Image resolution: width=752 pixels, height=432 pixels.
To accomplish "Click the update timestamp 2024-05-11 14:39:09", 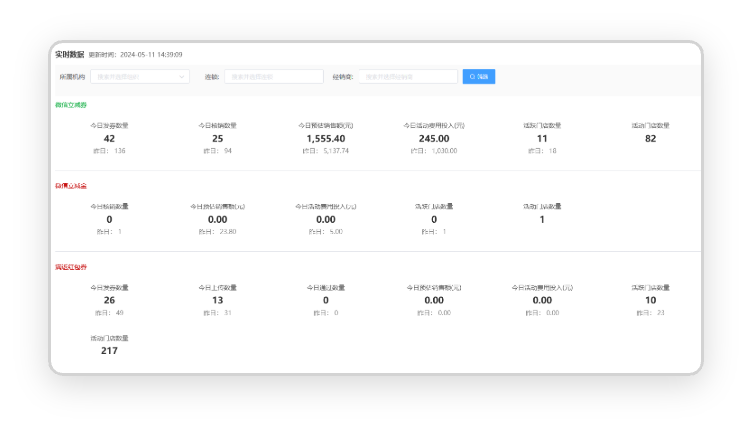I will tap(151, 55).
